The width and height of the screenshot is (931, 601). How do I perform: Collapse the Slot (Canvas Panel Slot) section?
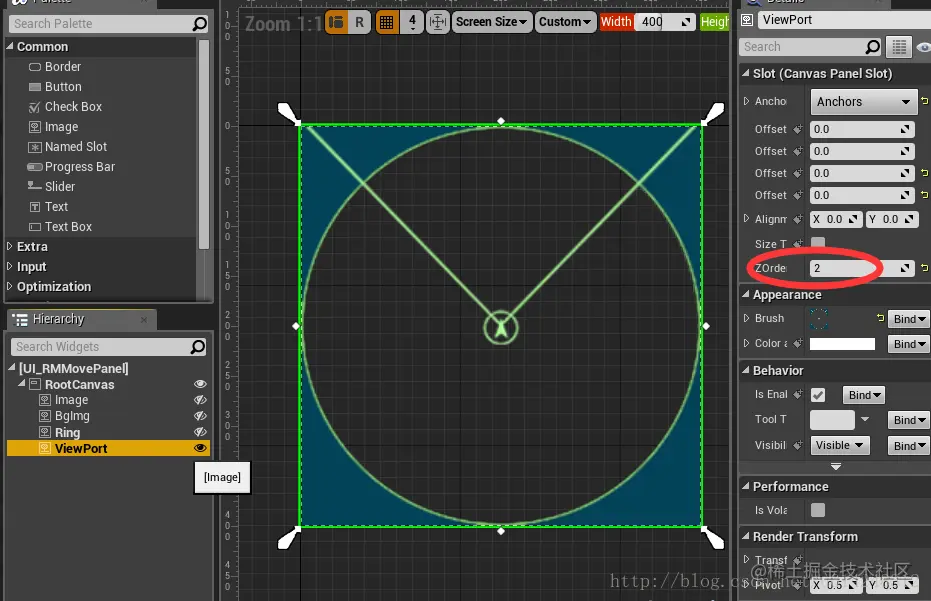[x=746, y=73]
